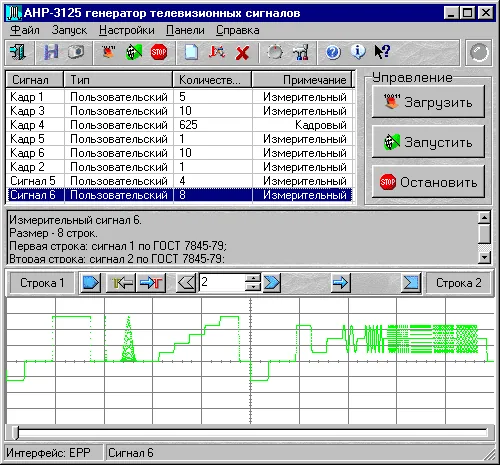This screenshot has width=500, height=465.
Task: Select the Кадр 3 row
Action: pos(179,111)
